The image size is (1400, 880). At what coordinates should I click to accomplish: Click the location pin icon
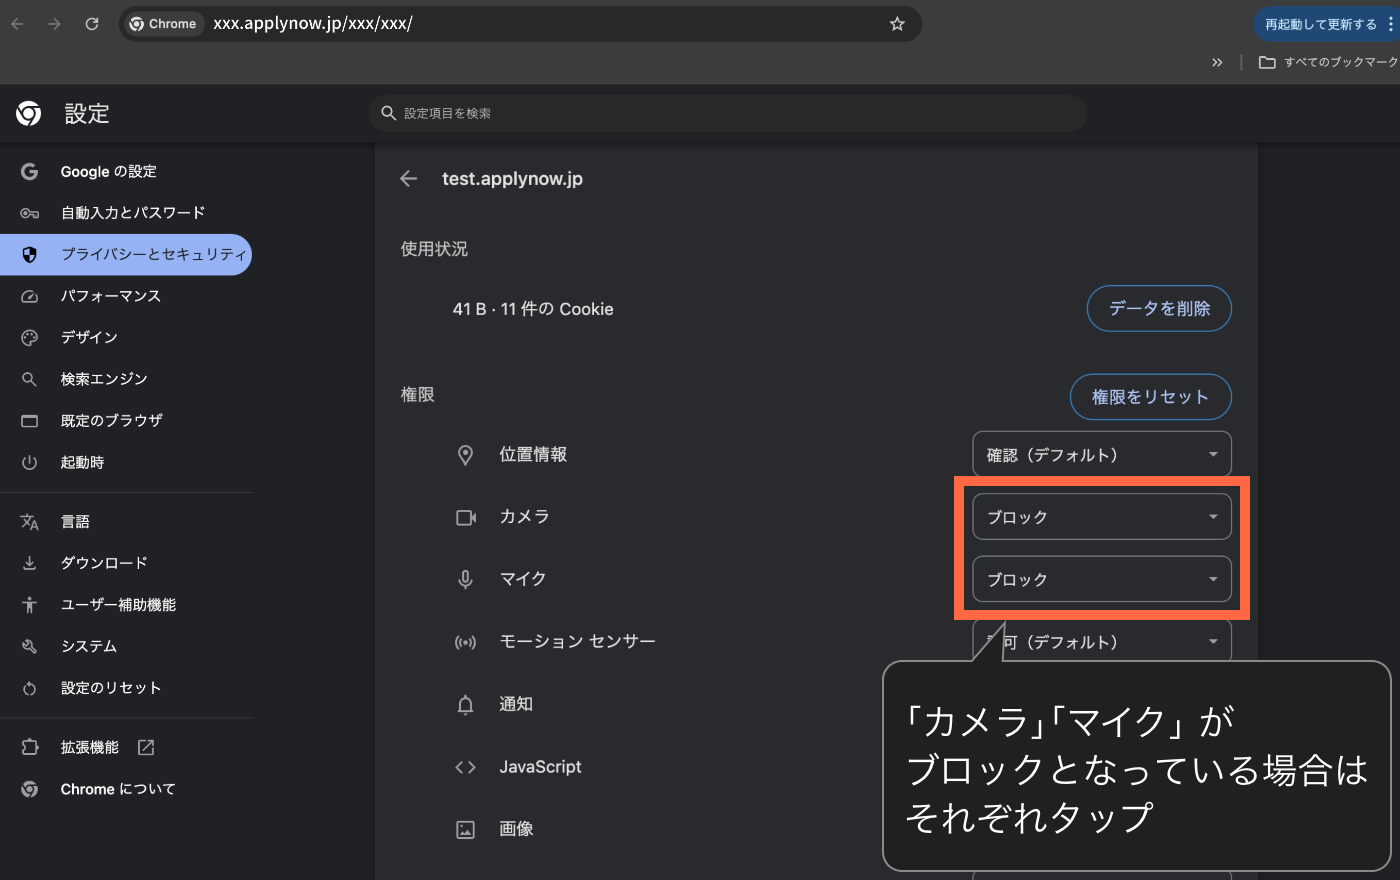pyautogui.click(x=465, y=455)
